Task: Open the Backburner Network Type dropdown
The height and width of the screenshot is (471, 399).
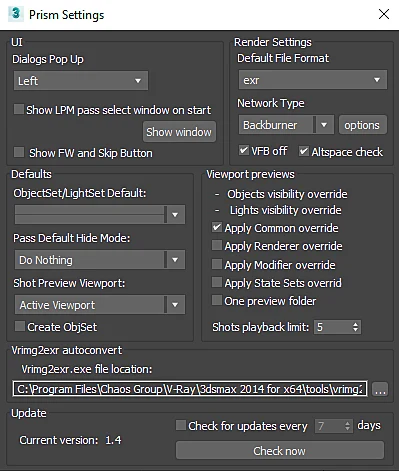Action: [x=286, y=125]
